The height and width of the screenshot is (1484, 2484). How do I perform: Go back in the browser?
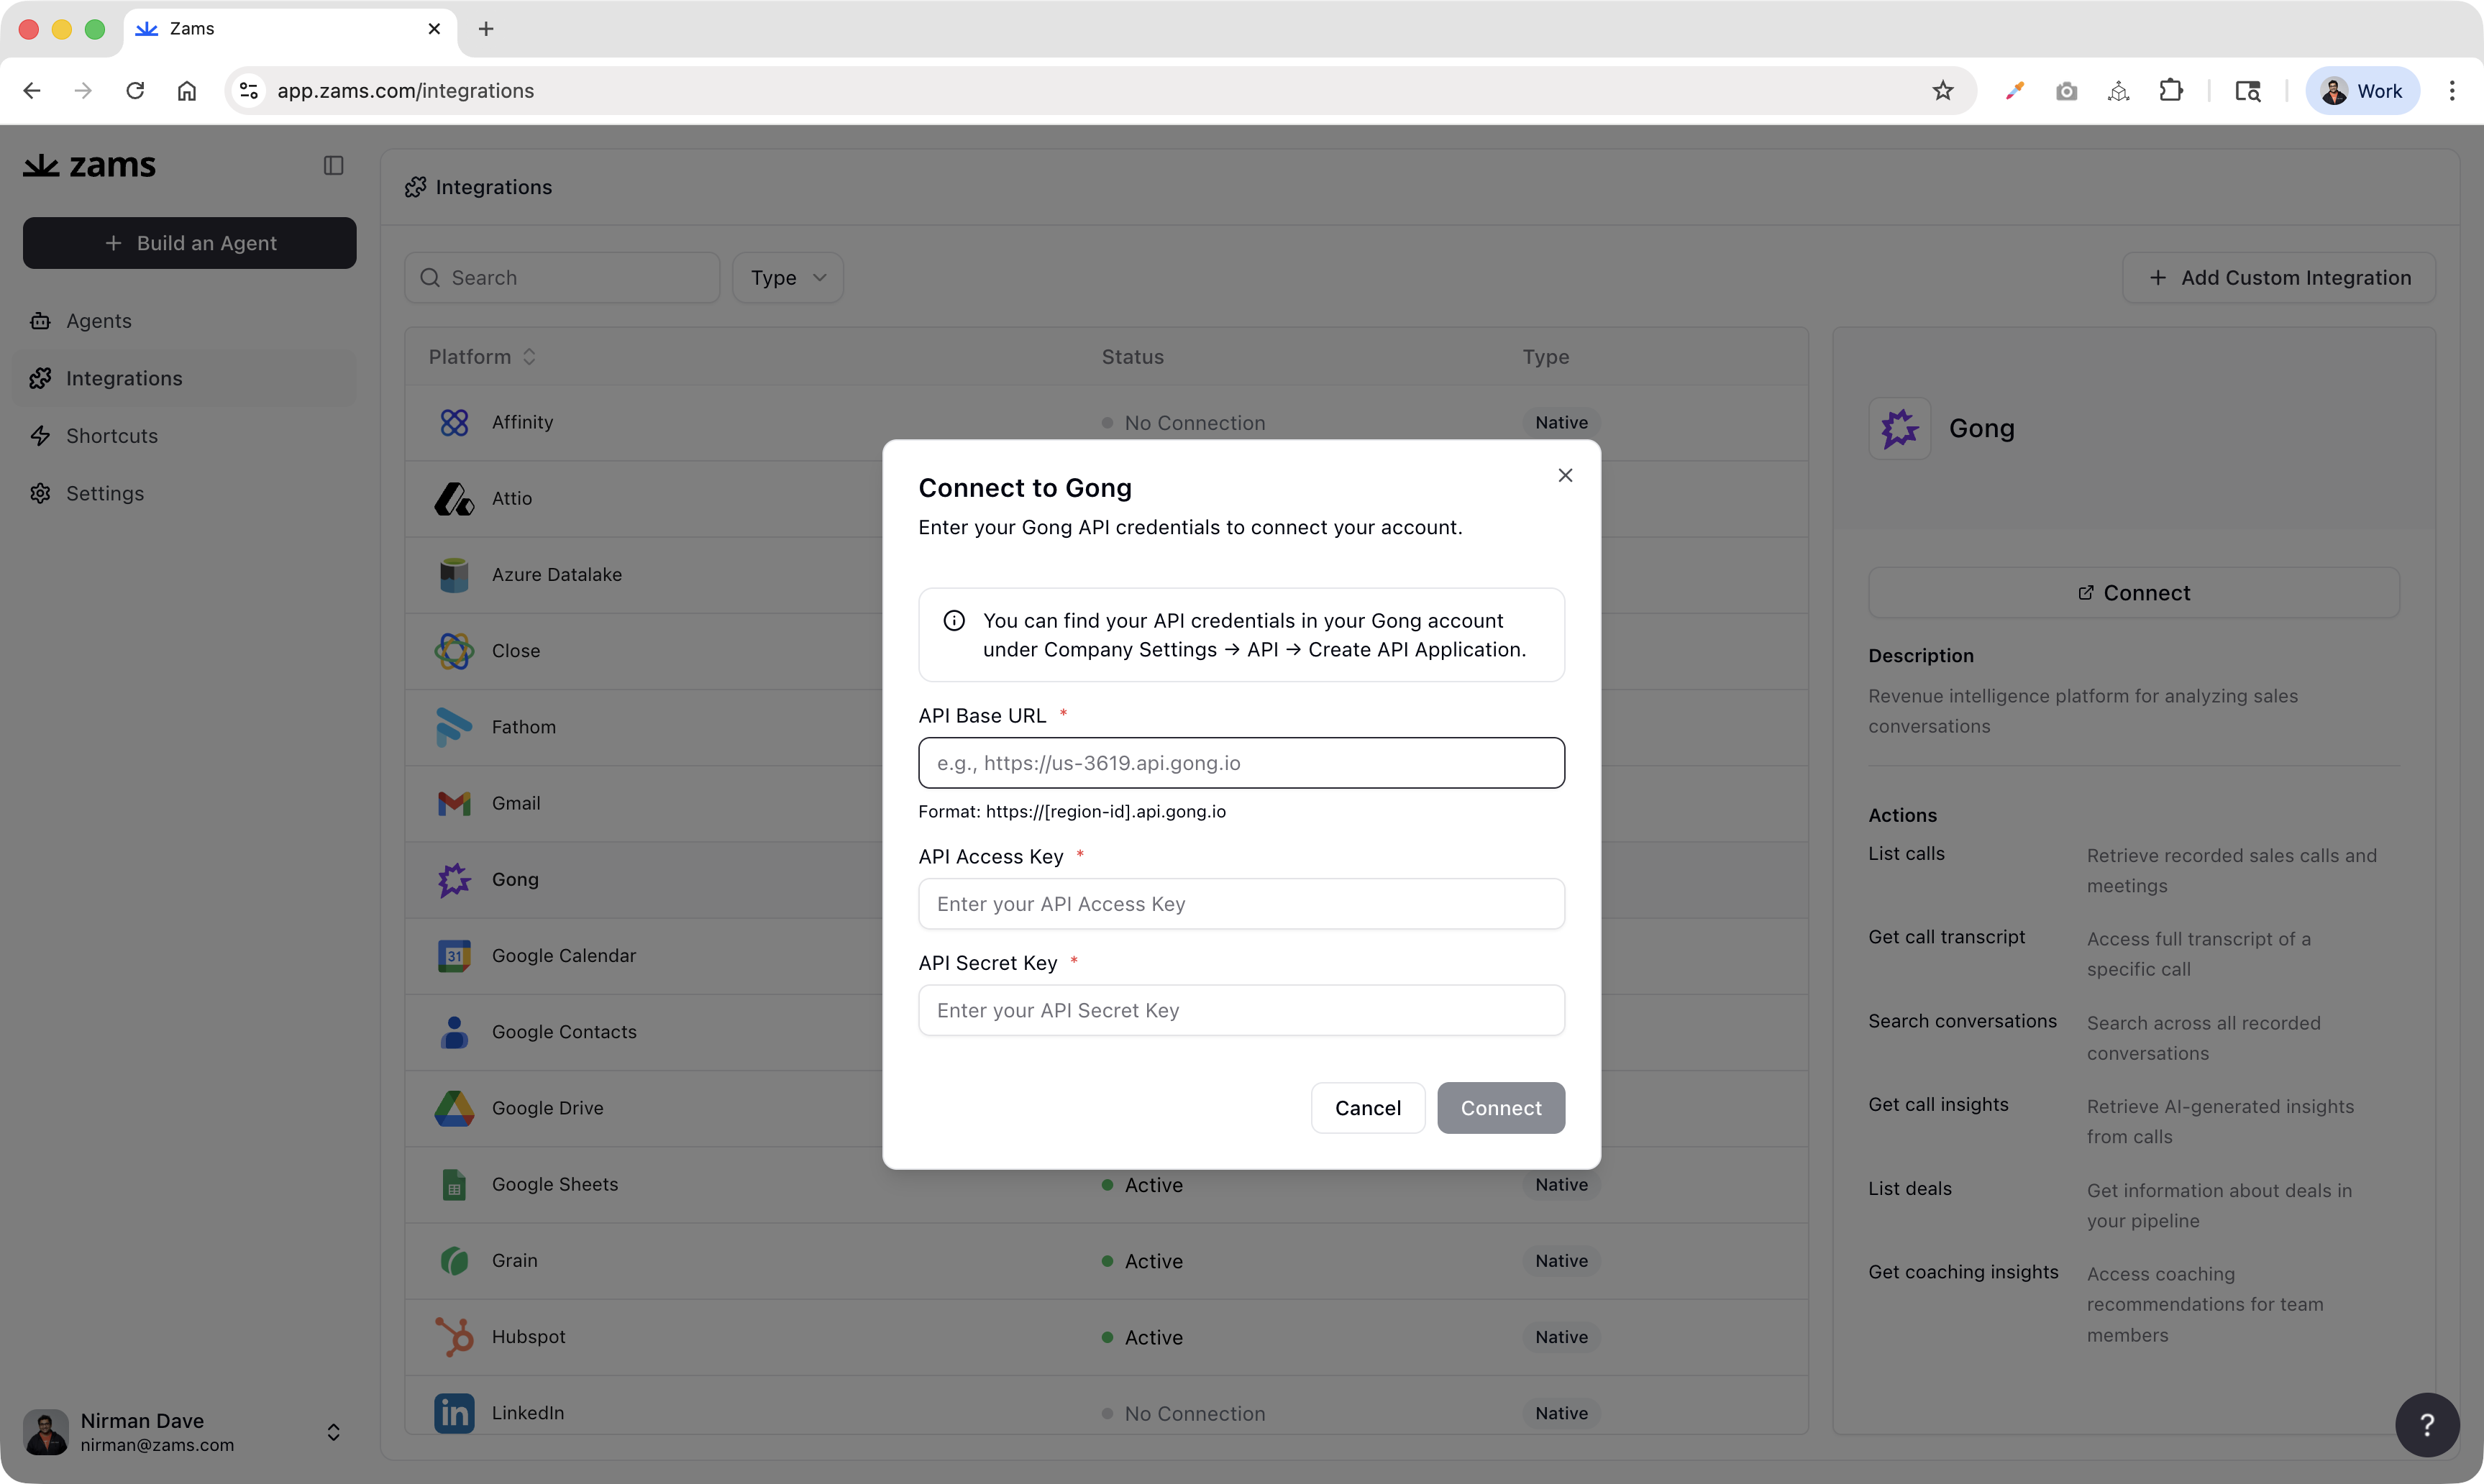click(x=32, y=91)
